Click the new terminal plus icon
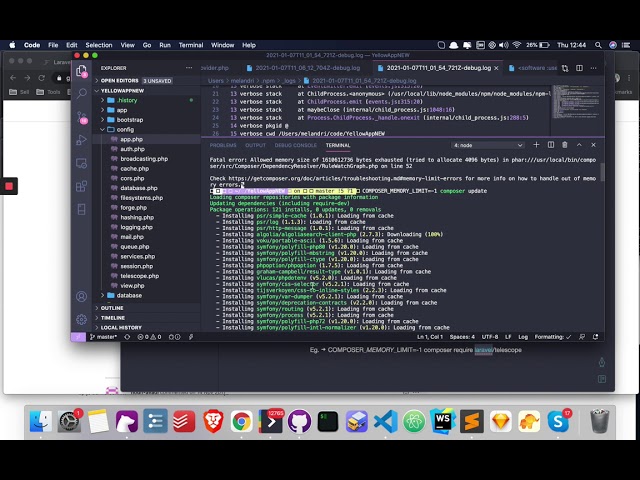The width and height of the screenshot is (640, 480). [x=536, y=145]
